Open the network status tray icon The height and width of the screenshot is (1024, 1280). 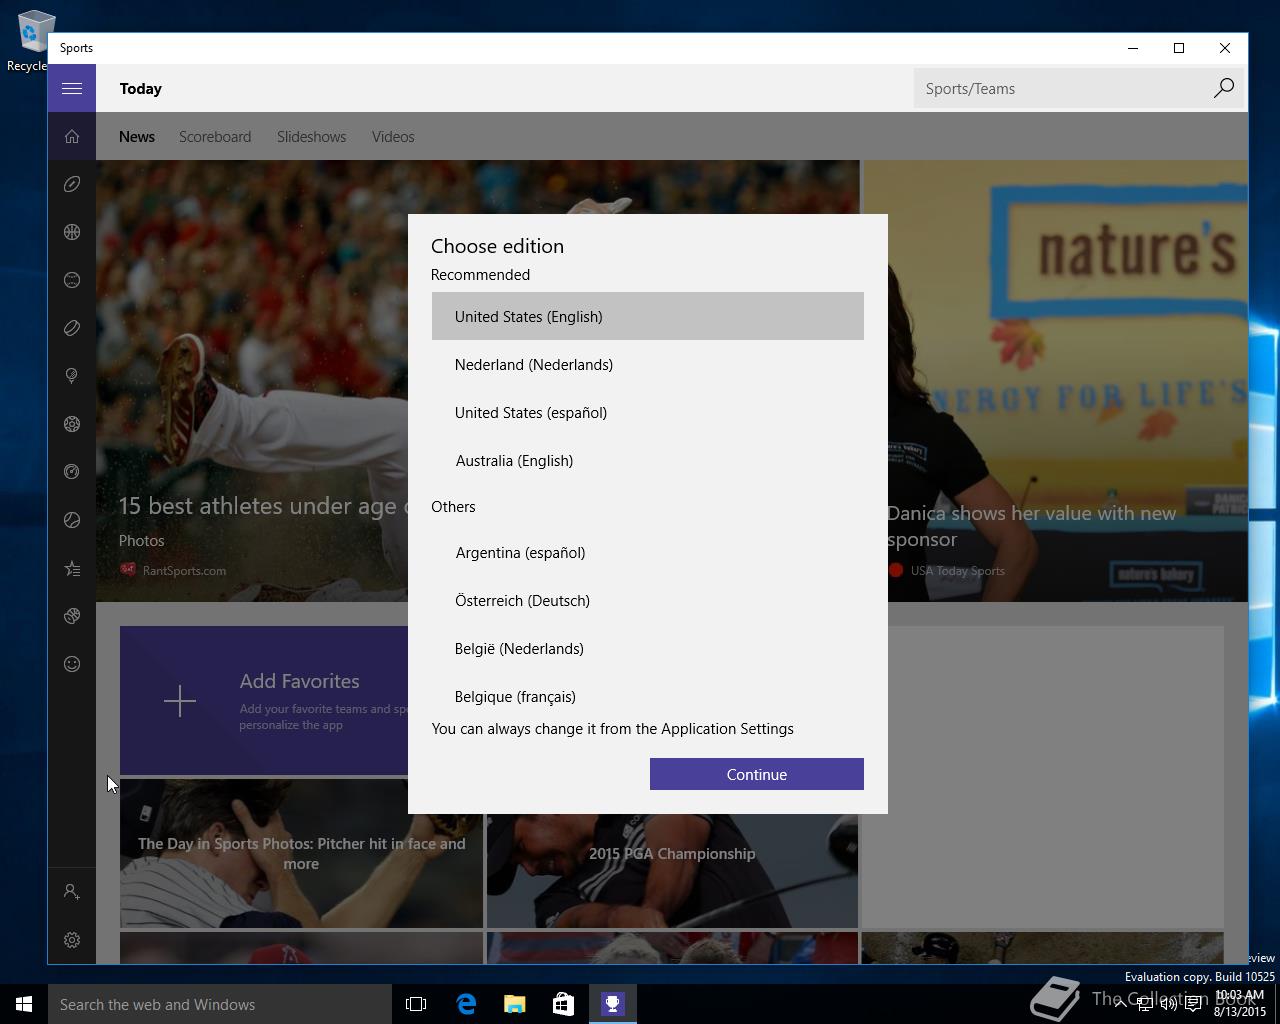point(1144,1004)
